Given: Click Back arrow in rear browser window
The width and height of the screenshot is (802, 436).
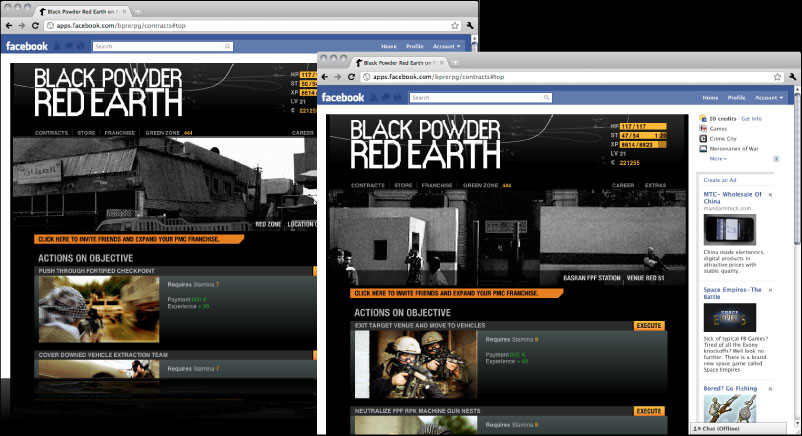Looking at the screenshot, I should [x=9, y=25].
